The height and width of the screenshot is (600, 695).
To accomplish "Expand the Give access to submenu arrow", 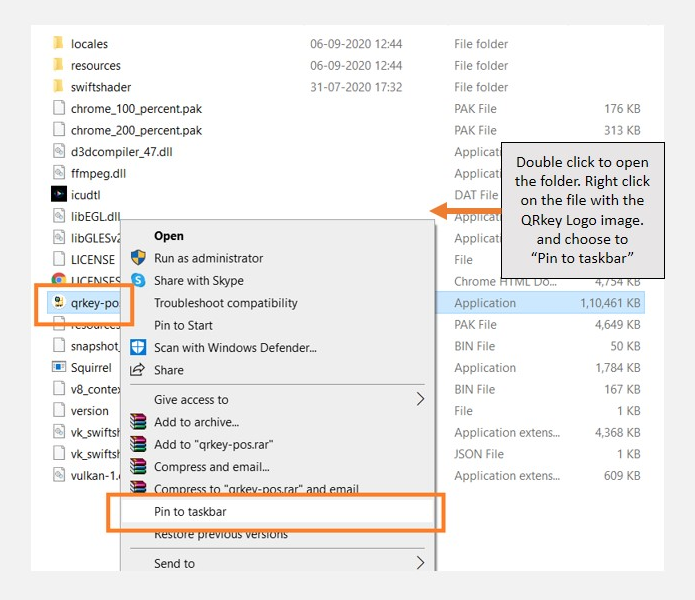I will click(420, 400).
